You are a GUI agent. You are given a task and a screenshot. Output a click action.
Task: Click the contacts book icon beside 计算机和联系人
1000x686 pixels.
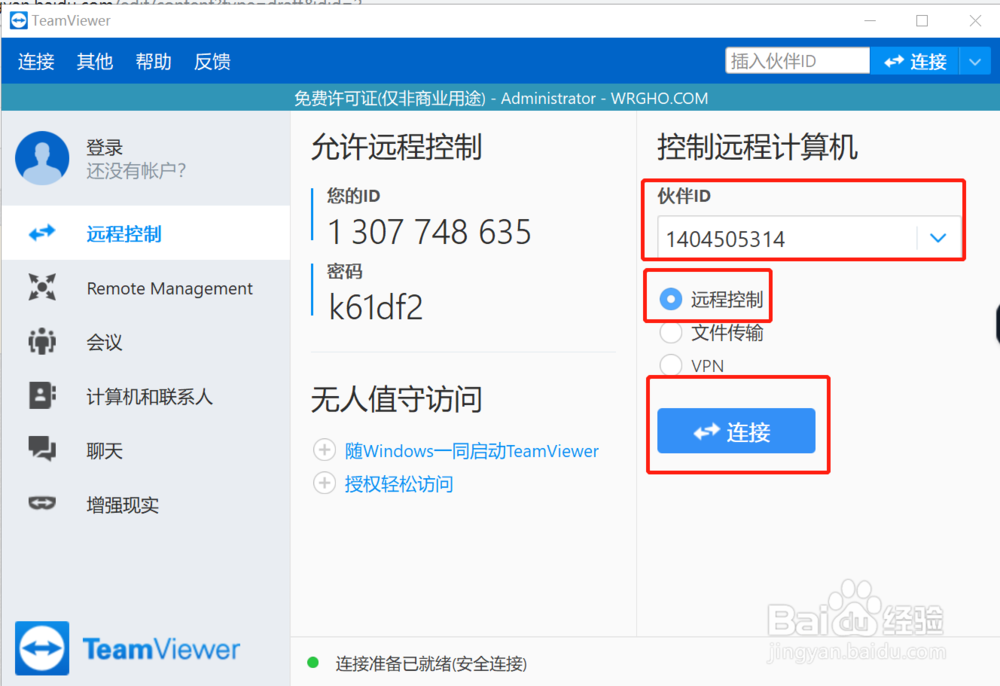click(x=42, y=396)
